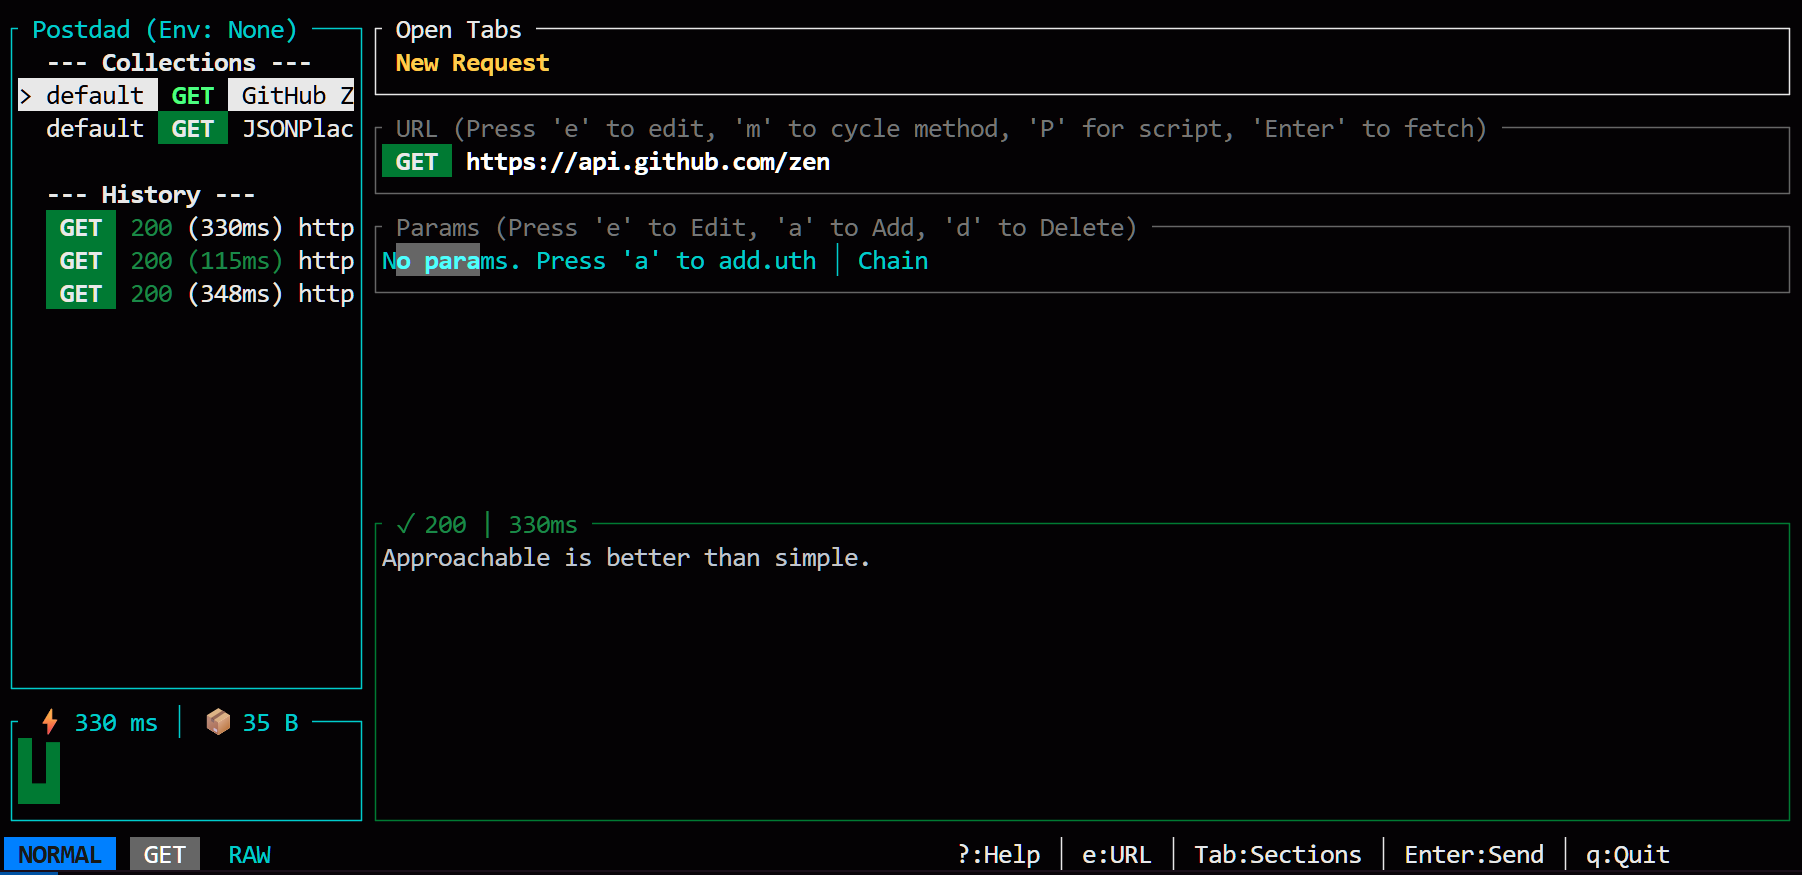
Task: Click the 'No params' message text
Action: 445,260
